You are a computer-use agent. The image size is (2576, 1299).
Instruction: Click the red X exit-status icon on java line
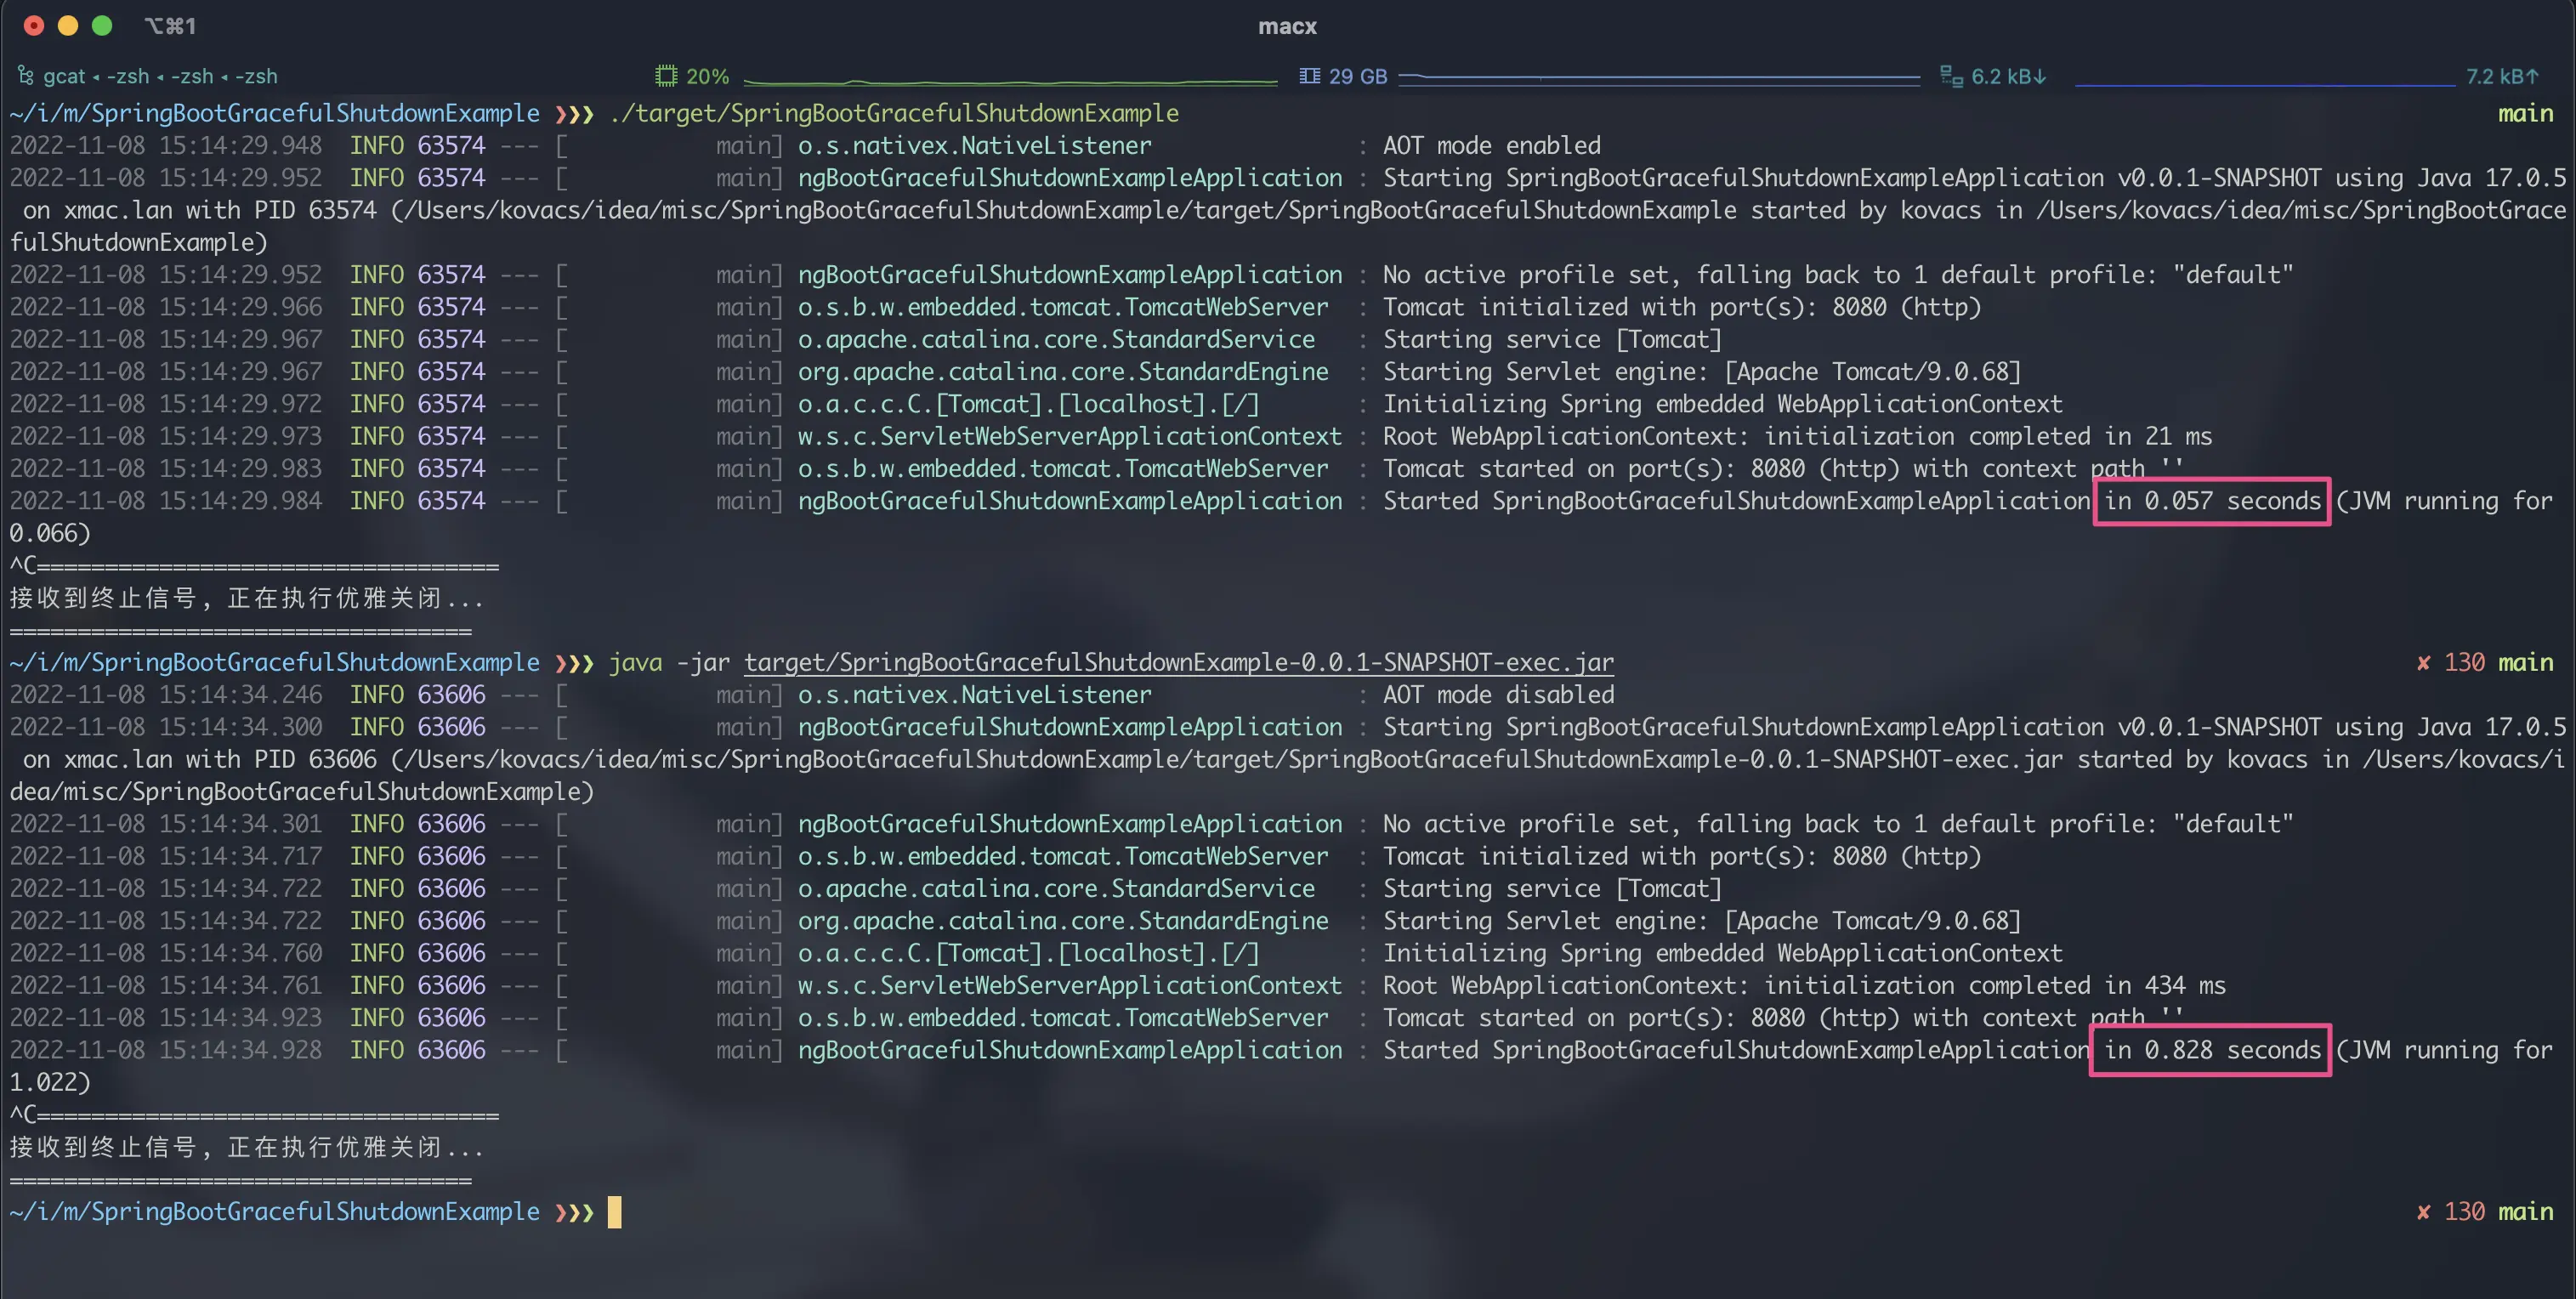point(2423,662)
